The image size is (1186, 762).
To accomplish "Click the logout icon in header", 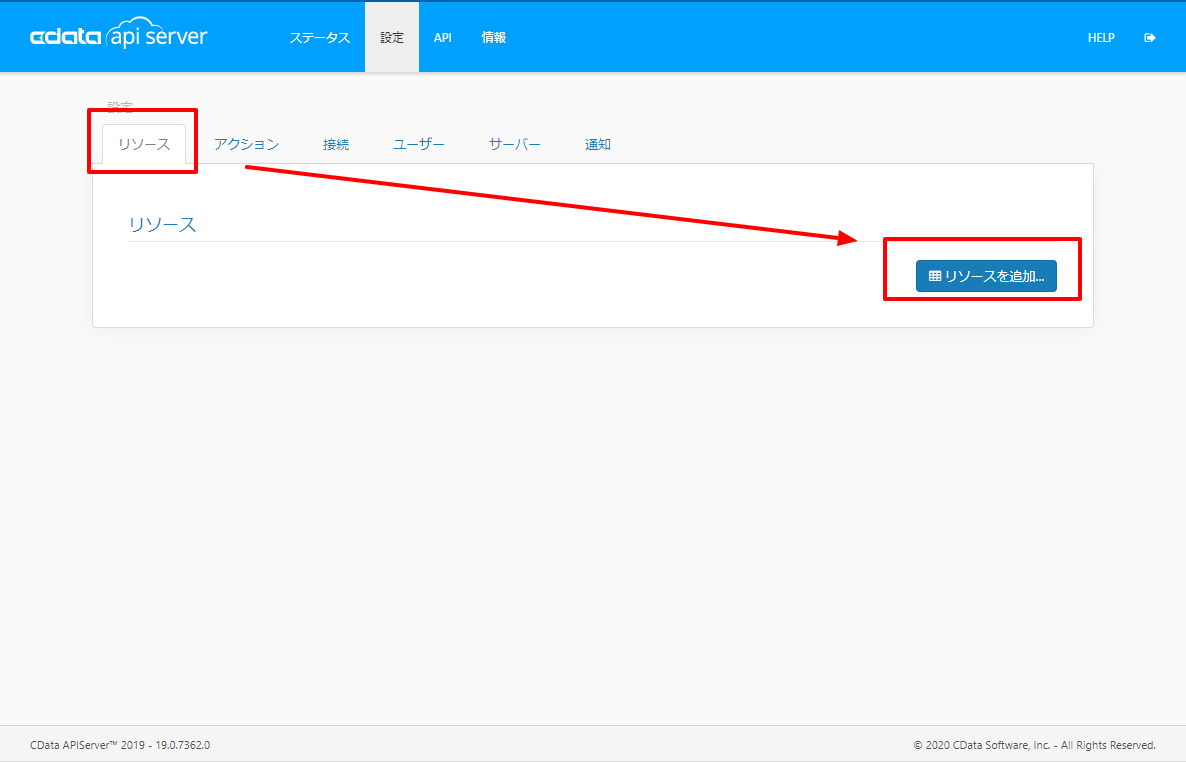I will click(x=1150, y=38).
